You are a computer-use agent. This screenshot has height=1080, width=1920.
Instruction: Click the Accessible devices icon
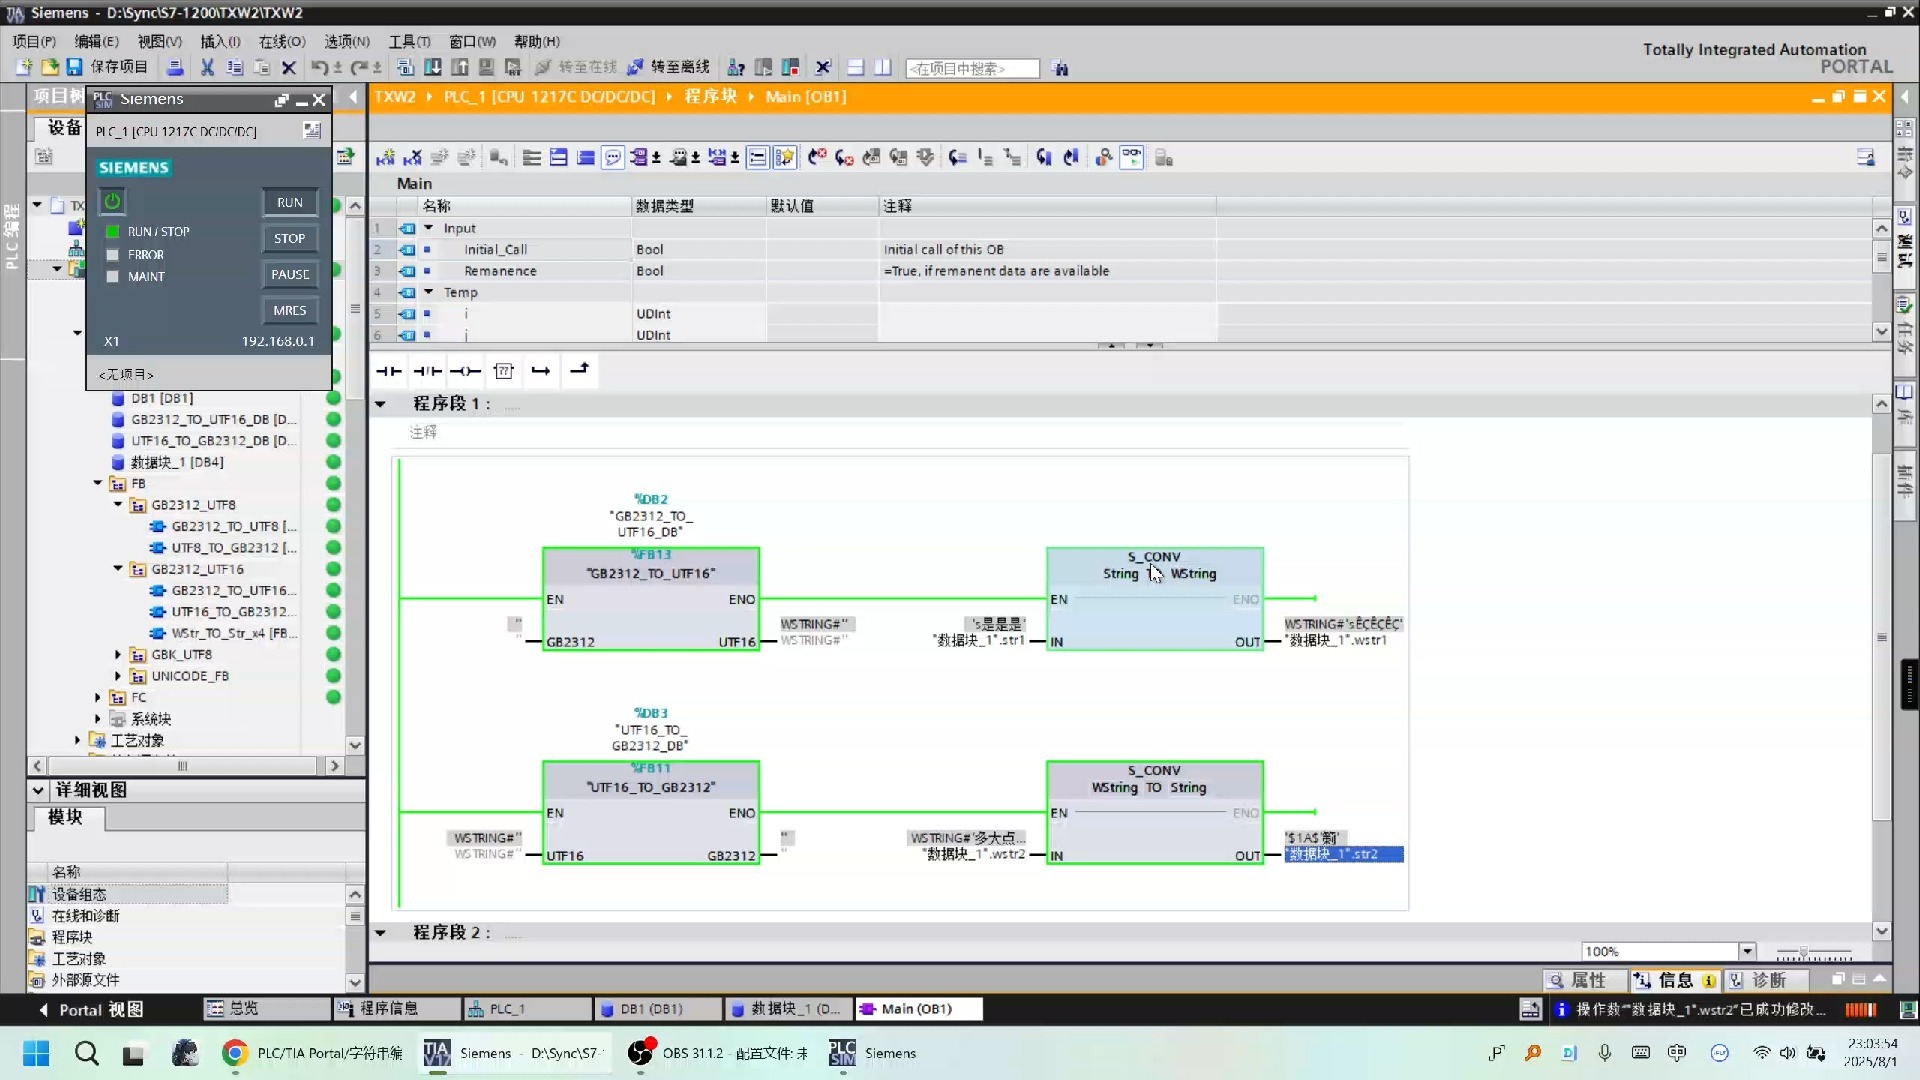pos(736,67)
